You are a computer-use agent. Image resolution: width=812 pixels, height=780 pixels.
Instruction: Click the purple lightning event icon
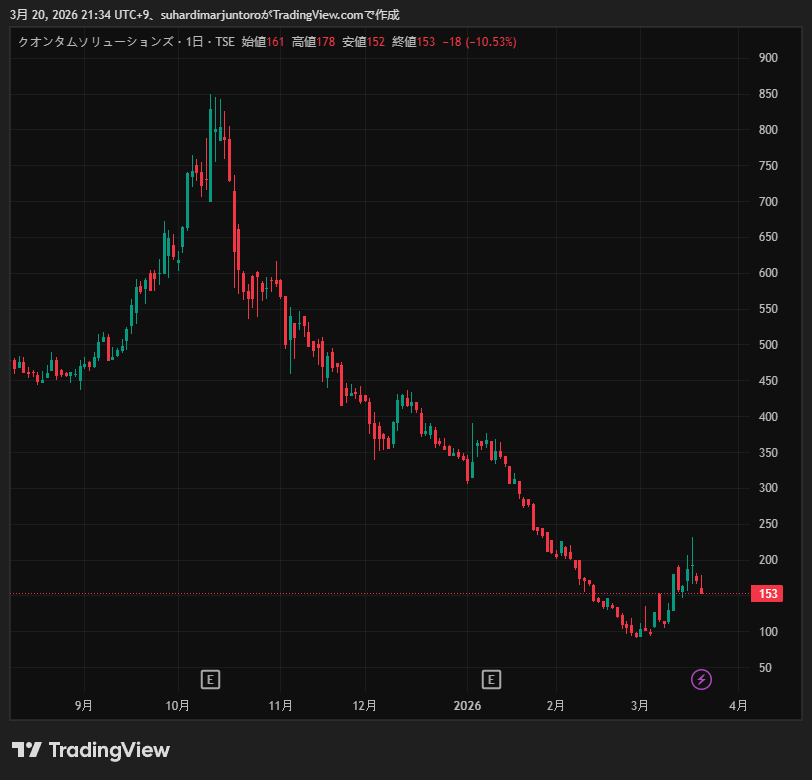[701, 679]
